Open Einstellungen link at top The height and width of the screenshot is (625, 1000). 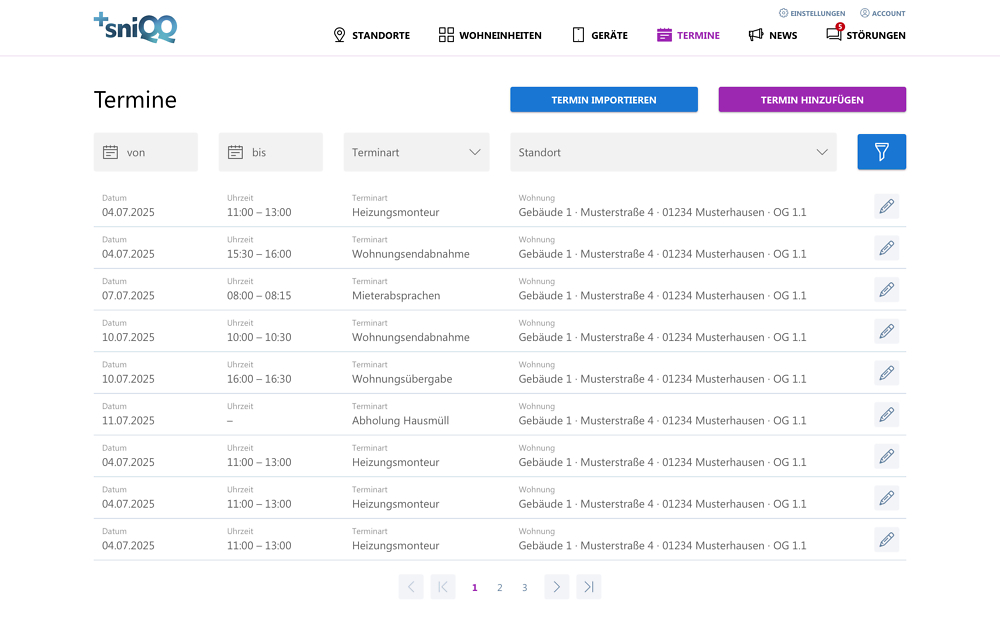(811, 13)
